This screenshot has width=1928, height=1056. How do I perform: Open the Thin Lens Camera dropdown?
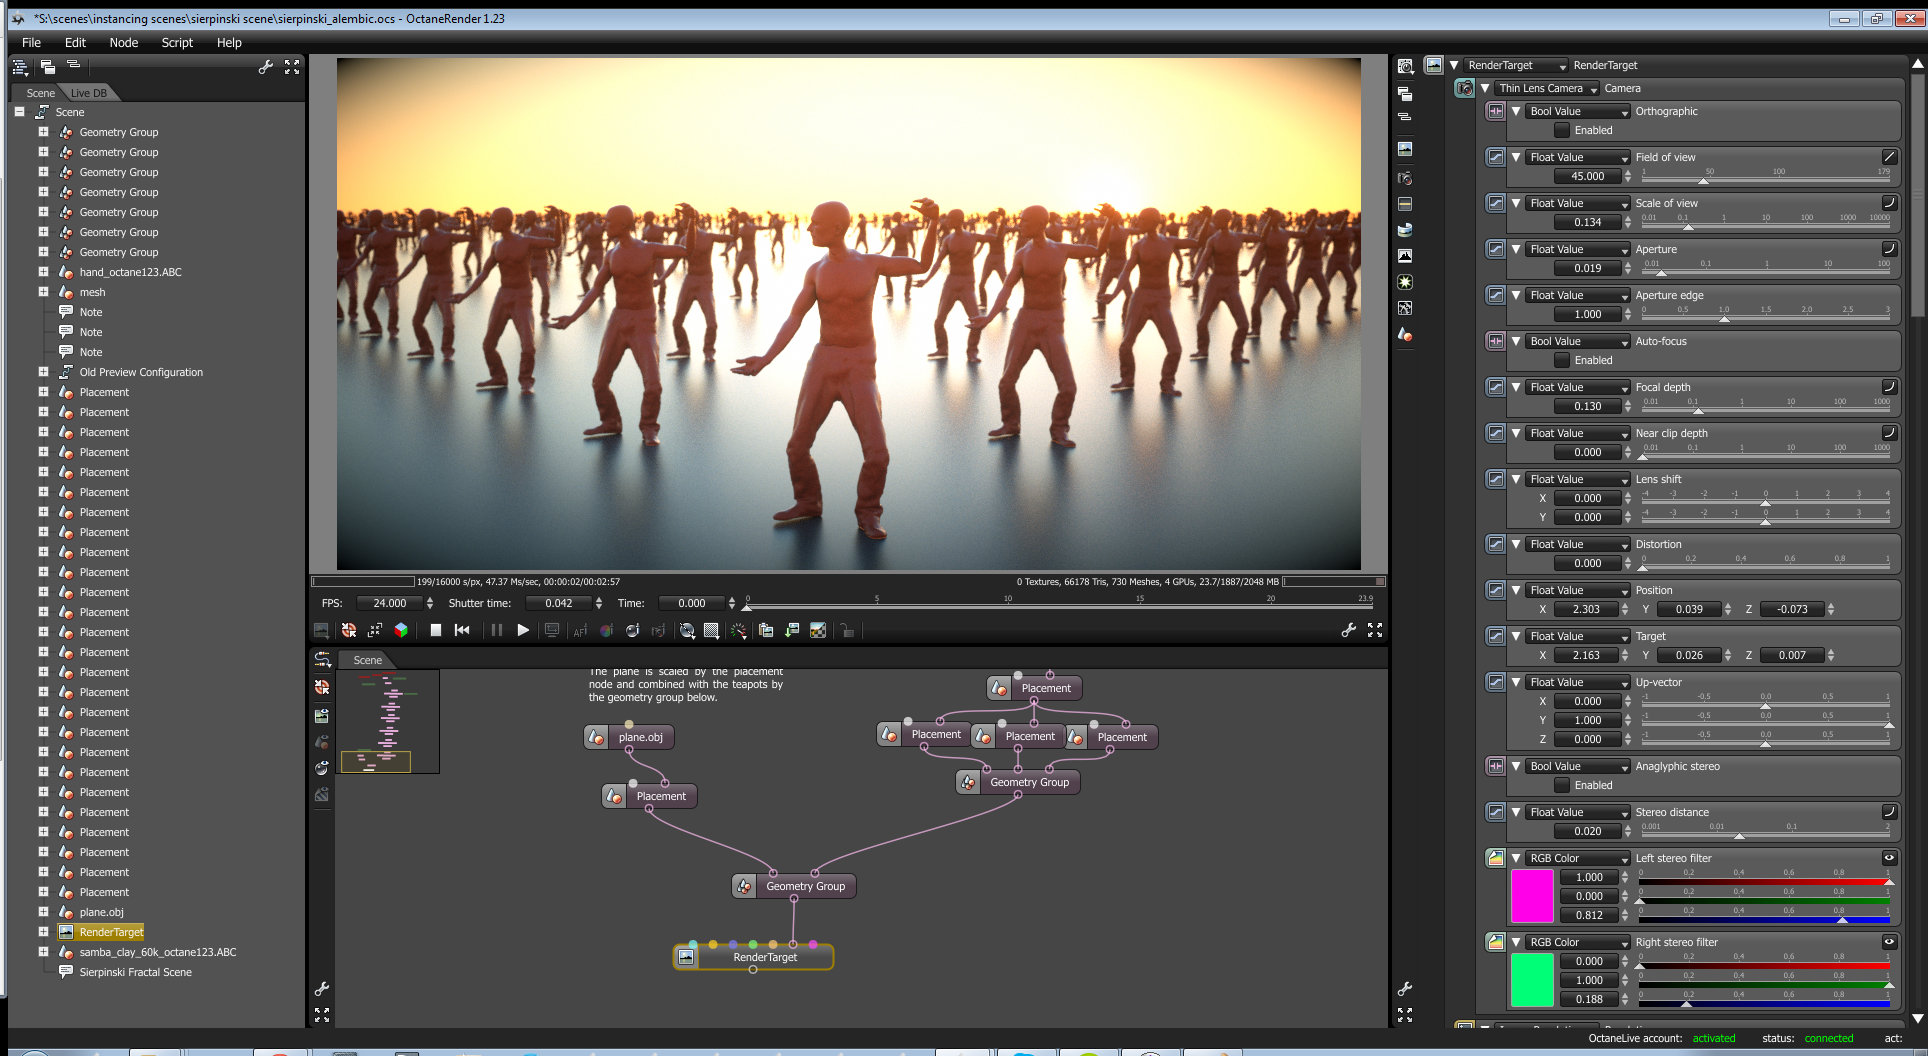[x=1546, y=88]
